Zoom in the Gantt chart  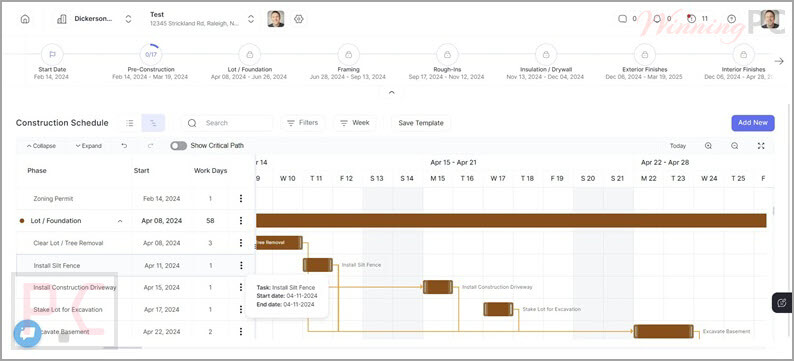click(x=708, y=146)
